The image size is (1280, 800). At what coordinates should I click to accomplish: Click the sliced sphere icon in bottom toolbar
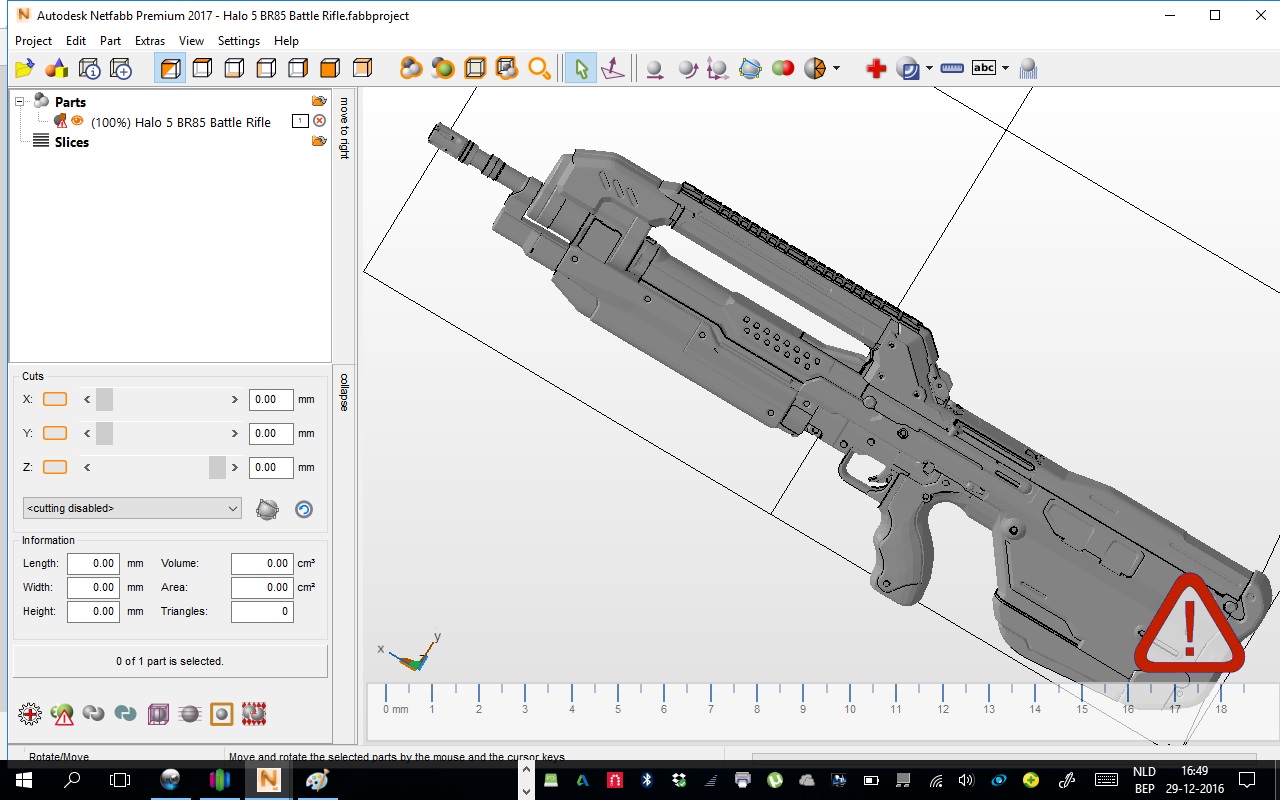[x=190, y=714]
